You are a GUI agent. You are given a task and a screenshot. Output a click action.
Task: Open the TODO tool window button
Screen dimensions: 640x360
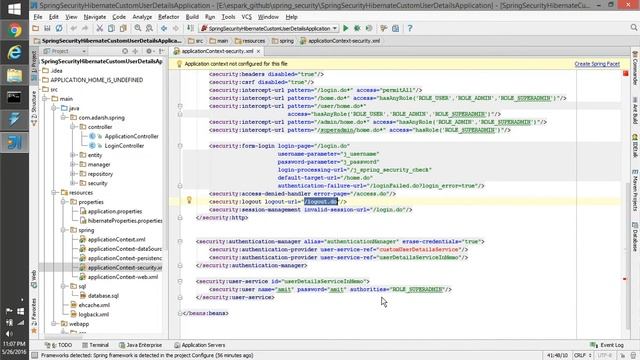pos(59,345)
